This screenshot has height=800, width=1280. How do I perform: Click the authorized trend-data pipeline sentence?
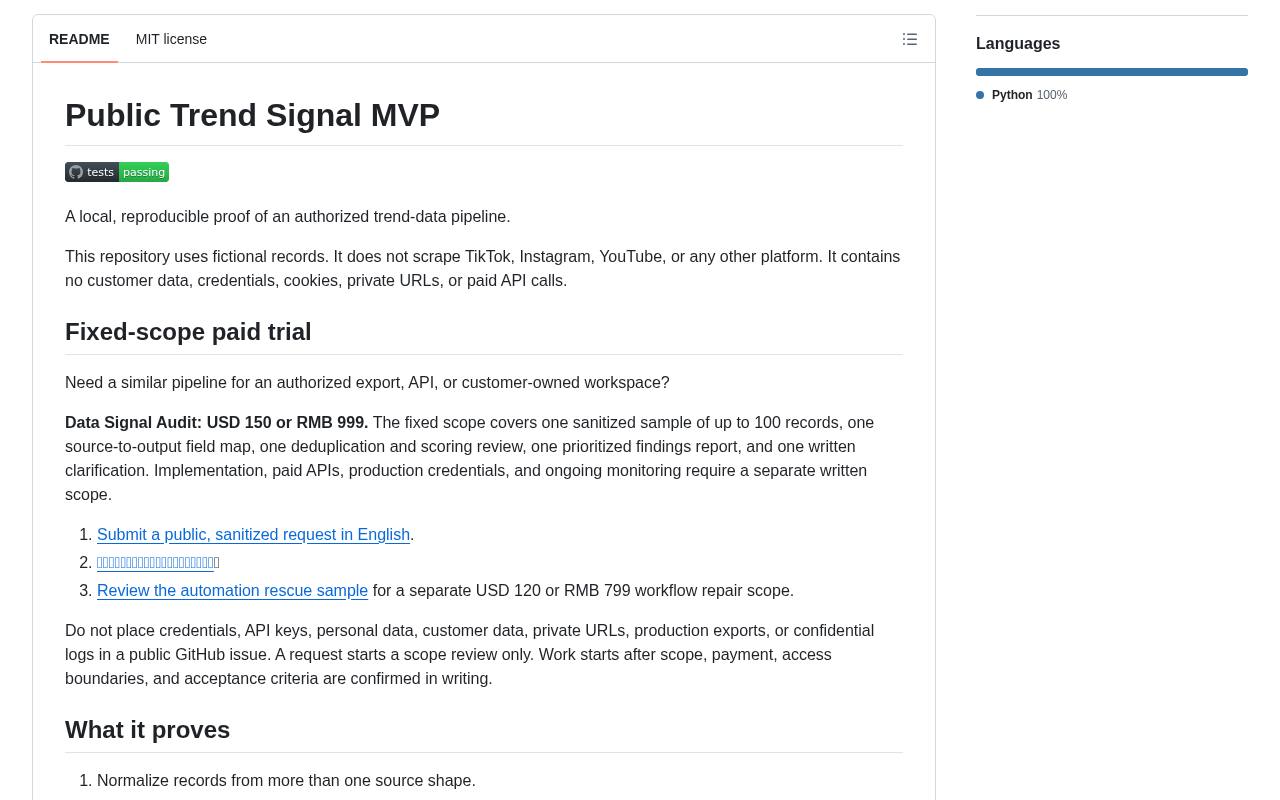287,217
